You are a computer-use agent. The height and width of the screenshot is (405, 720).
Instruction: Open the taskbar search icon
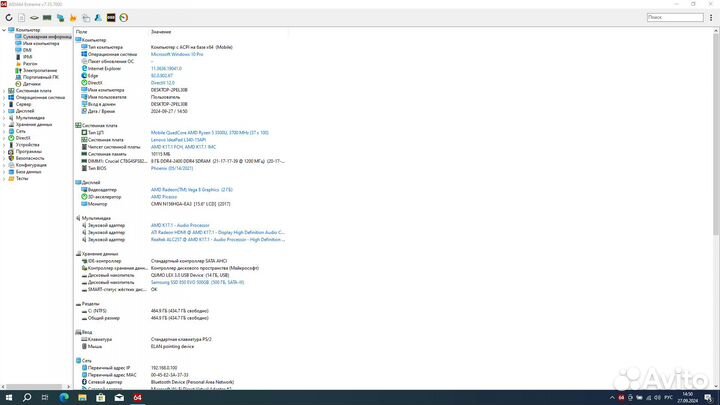click(x=27, y=398)
